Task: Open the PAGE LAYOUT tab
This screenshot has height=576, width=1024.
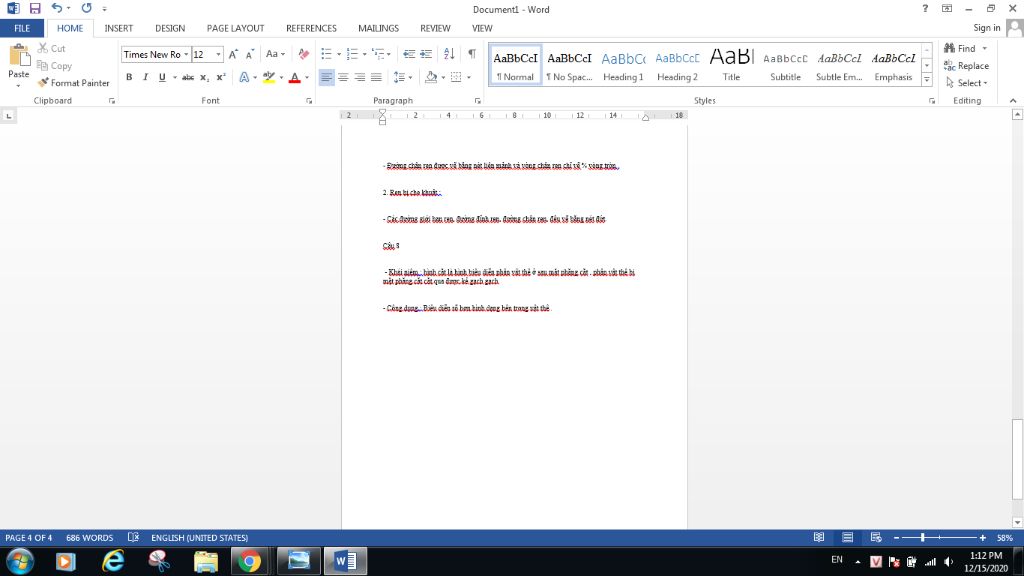Action: click(x=235, y=28)
